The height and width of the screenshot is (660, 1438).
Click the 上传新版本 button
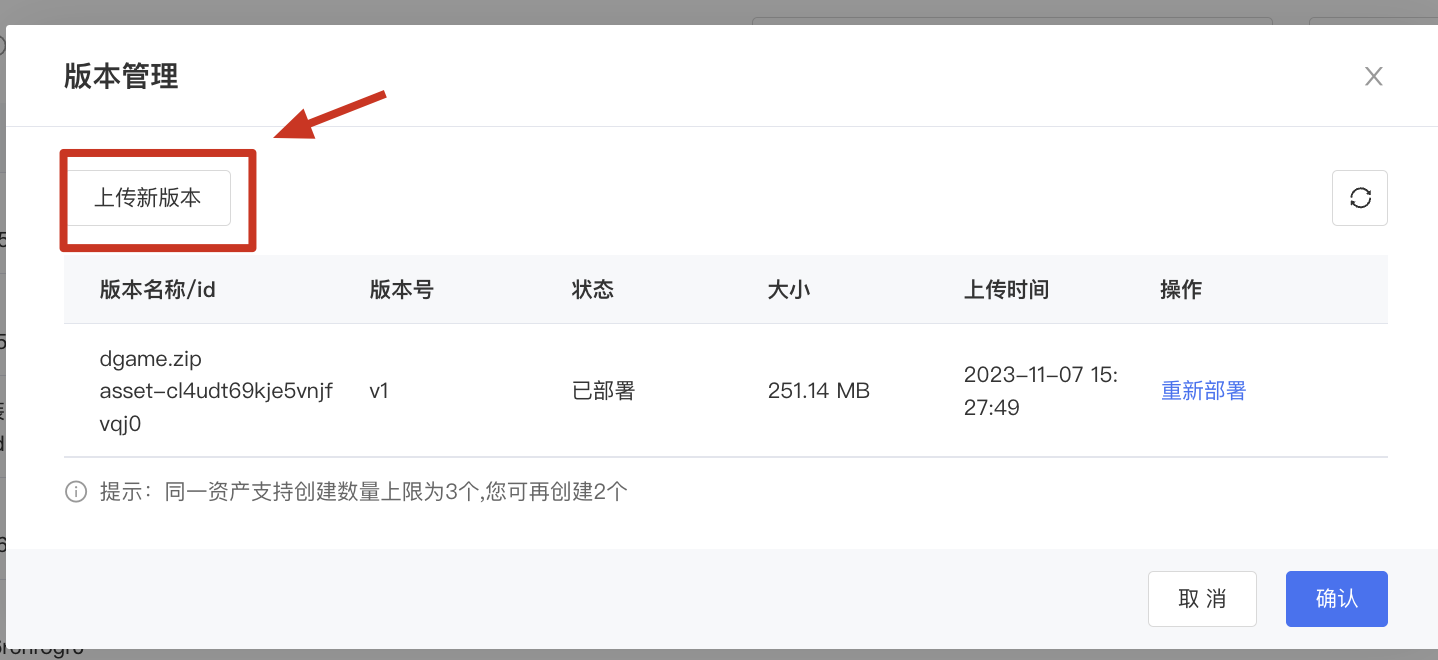click(x=148, y=198)
